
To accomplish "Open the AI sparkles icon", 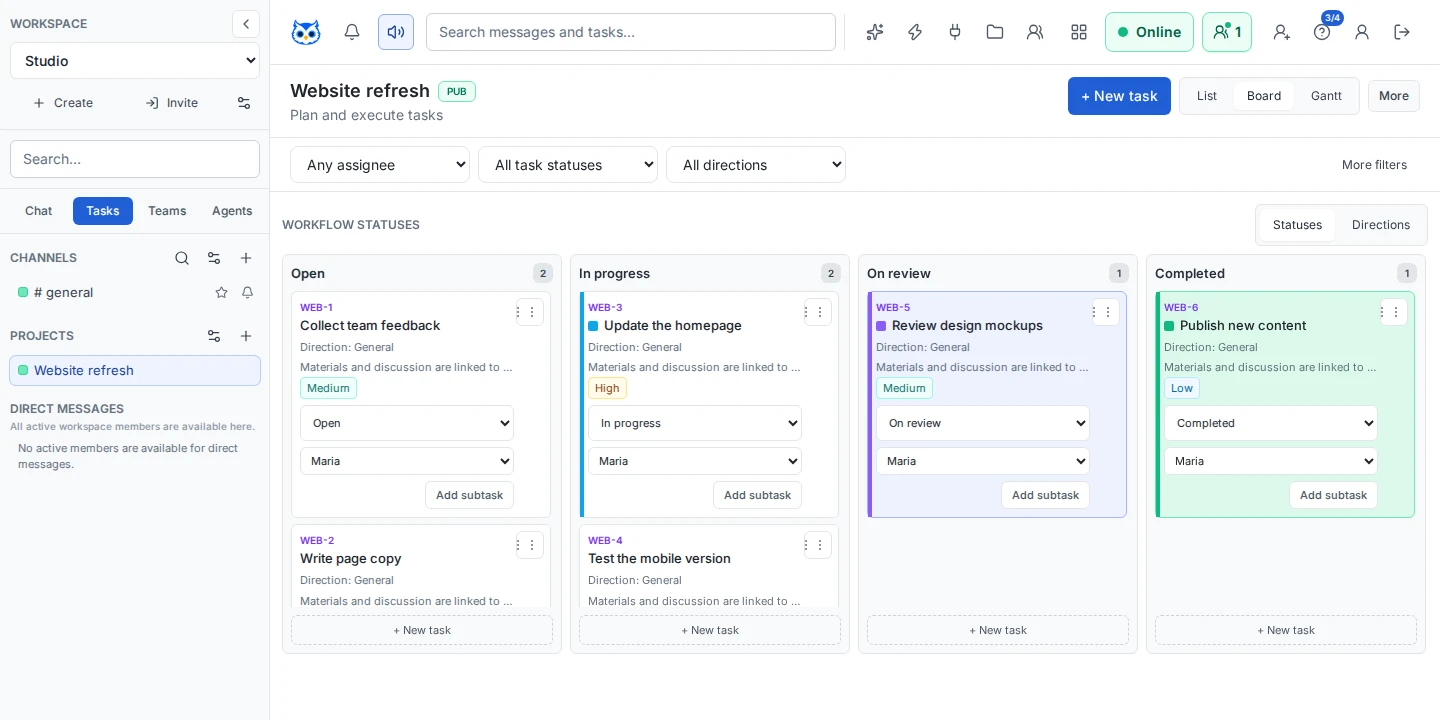I will click(x=875, y=32).
